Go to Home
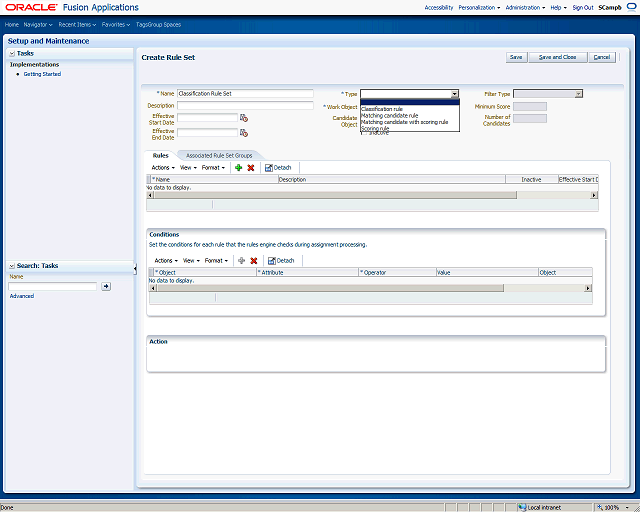 (12, 24)
